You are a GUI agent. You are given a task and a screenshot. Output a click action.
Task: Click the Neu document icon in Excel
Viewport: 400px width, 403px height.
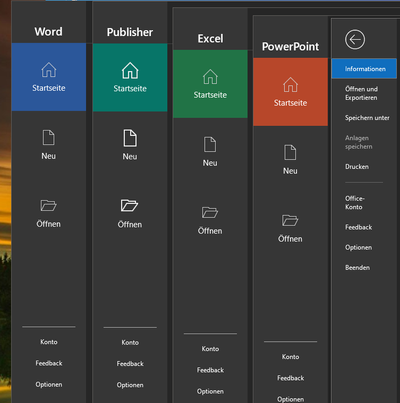click(x=210, y=144)
